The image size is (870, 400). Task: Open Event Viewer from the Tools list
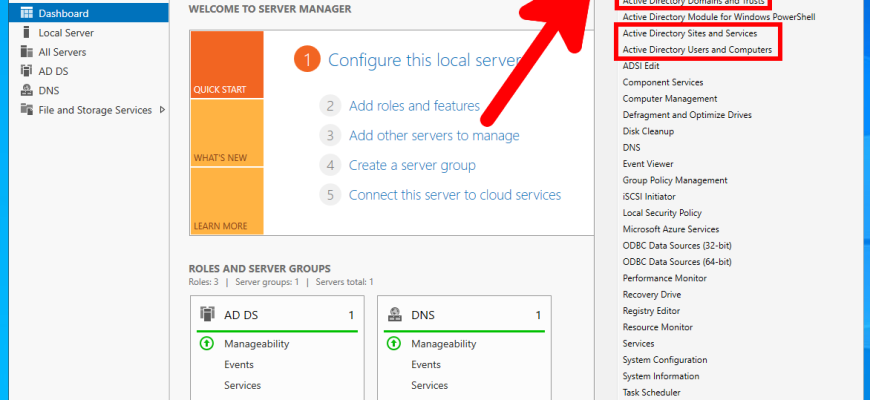(x=647, y=164)
